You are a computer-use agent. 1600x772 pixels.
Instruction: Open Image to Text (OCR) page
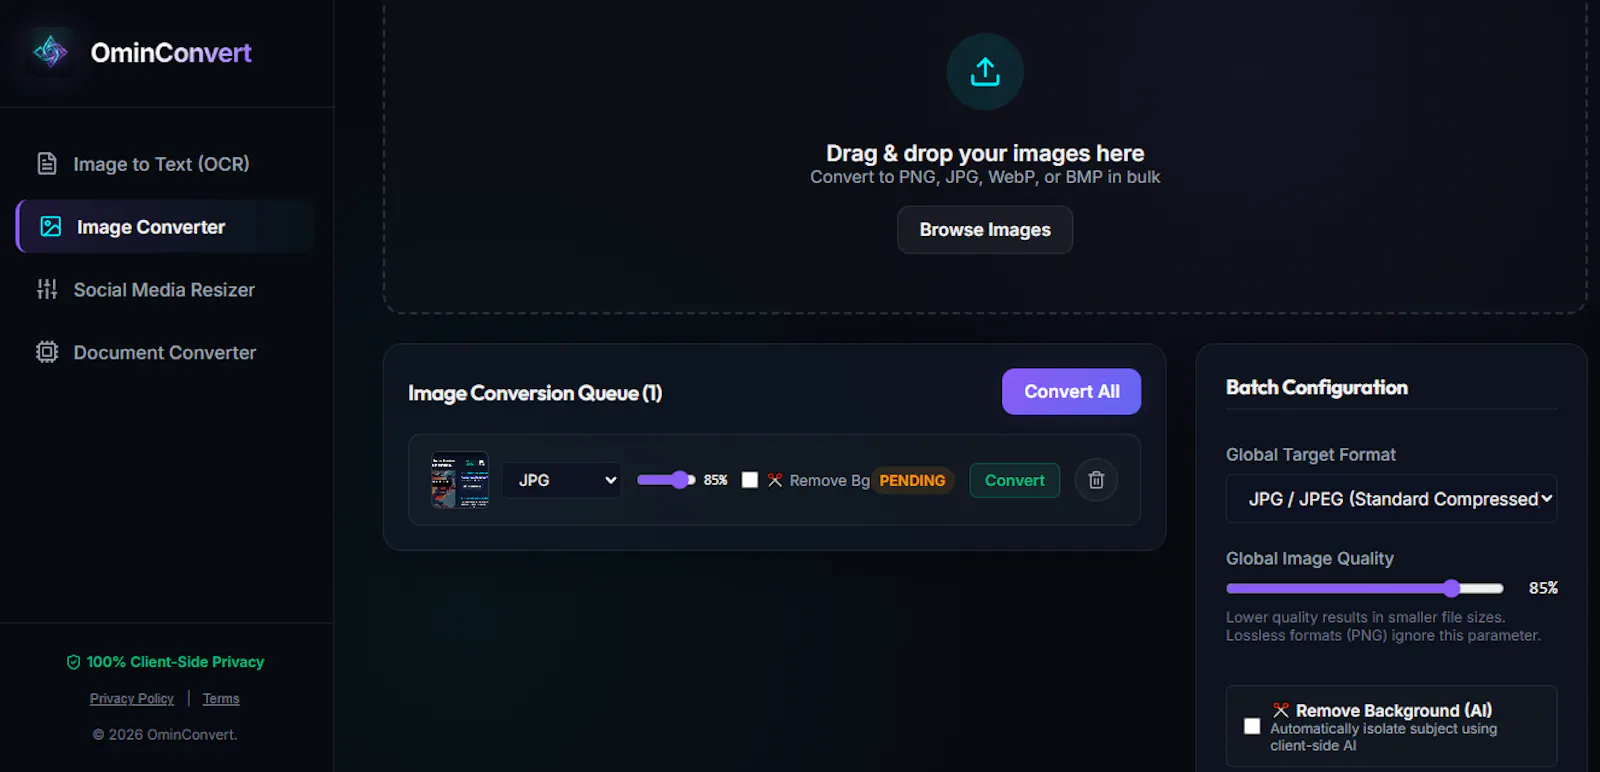[166, 164]
